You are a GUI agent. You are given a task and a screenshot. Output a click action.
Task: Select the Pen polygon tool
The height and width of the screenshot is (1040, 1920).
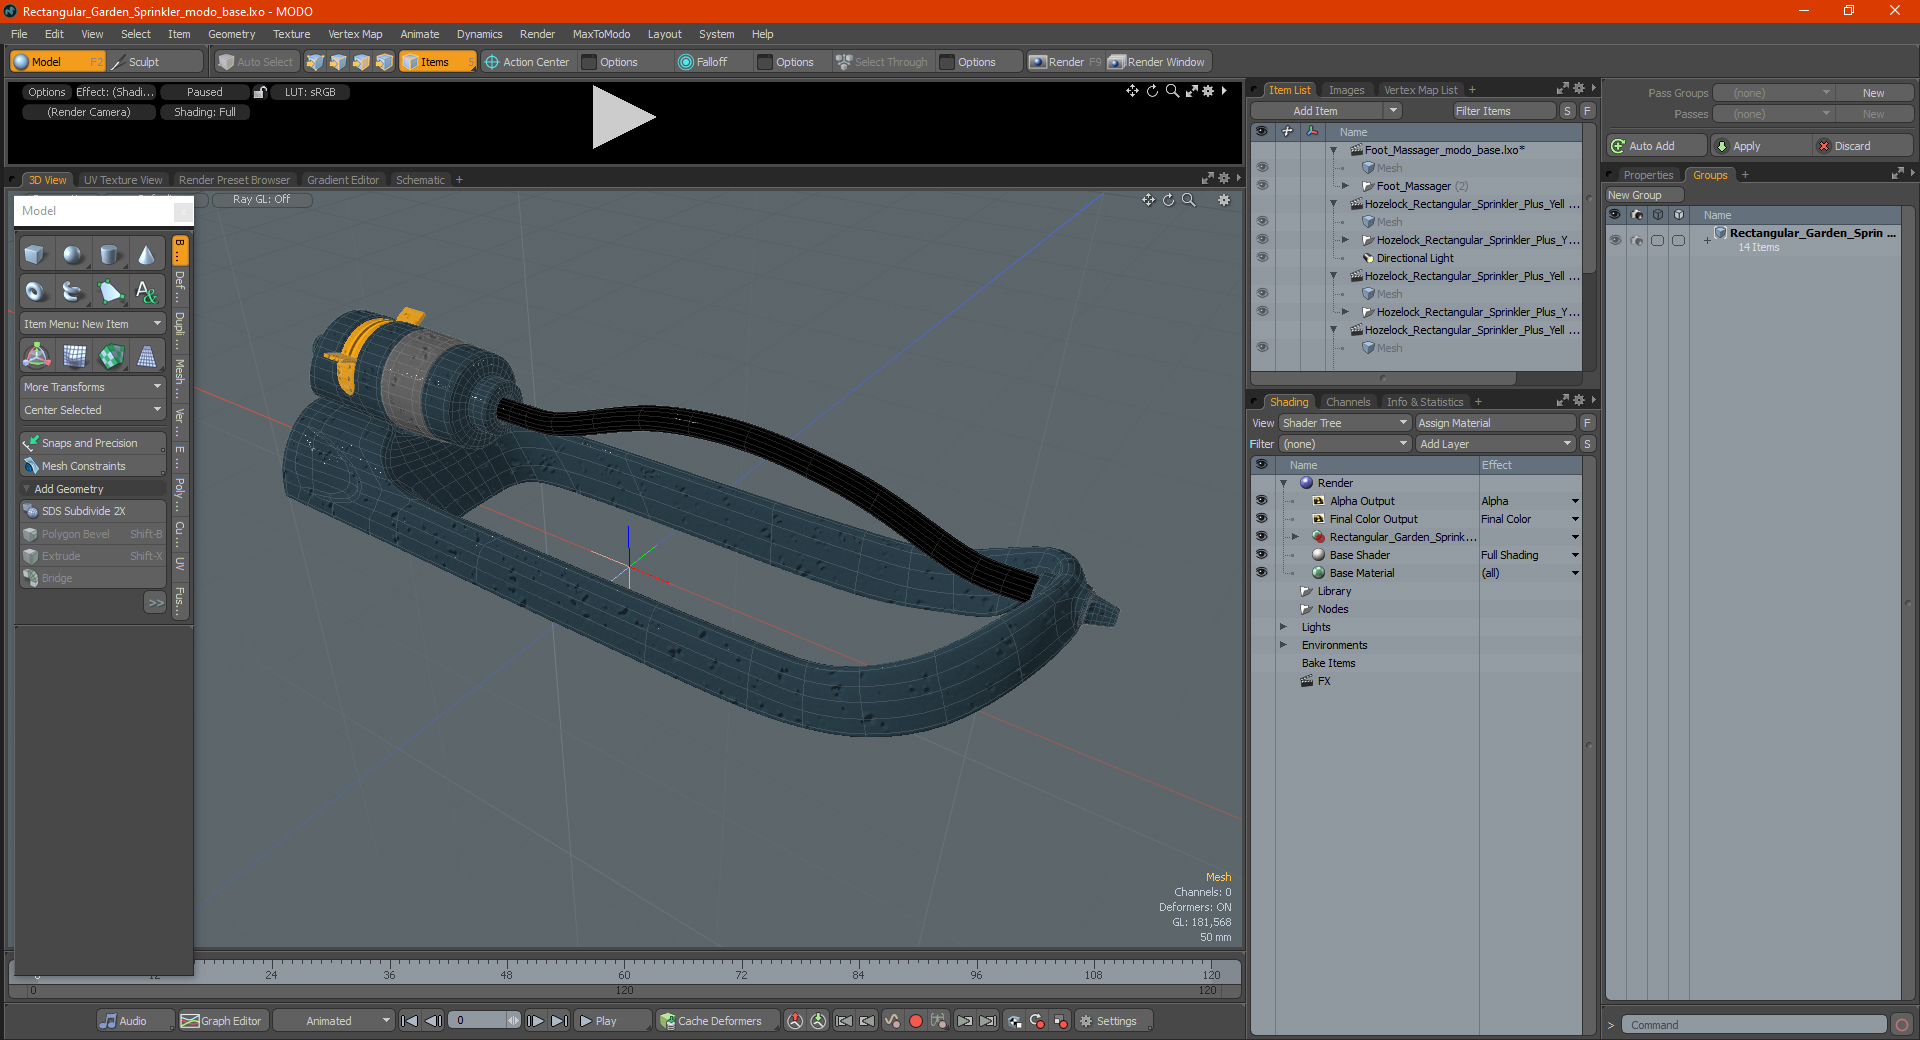tap(110, 292)
